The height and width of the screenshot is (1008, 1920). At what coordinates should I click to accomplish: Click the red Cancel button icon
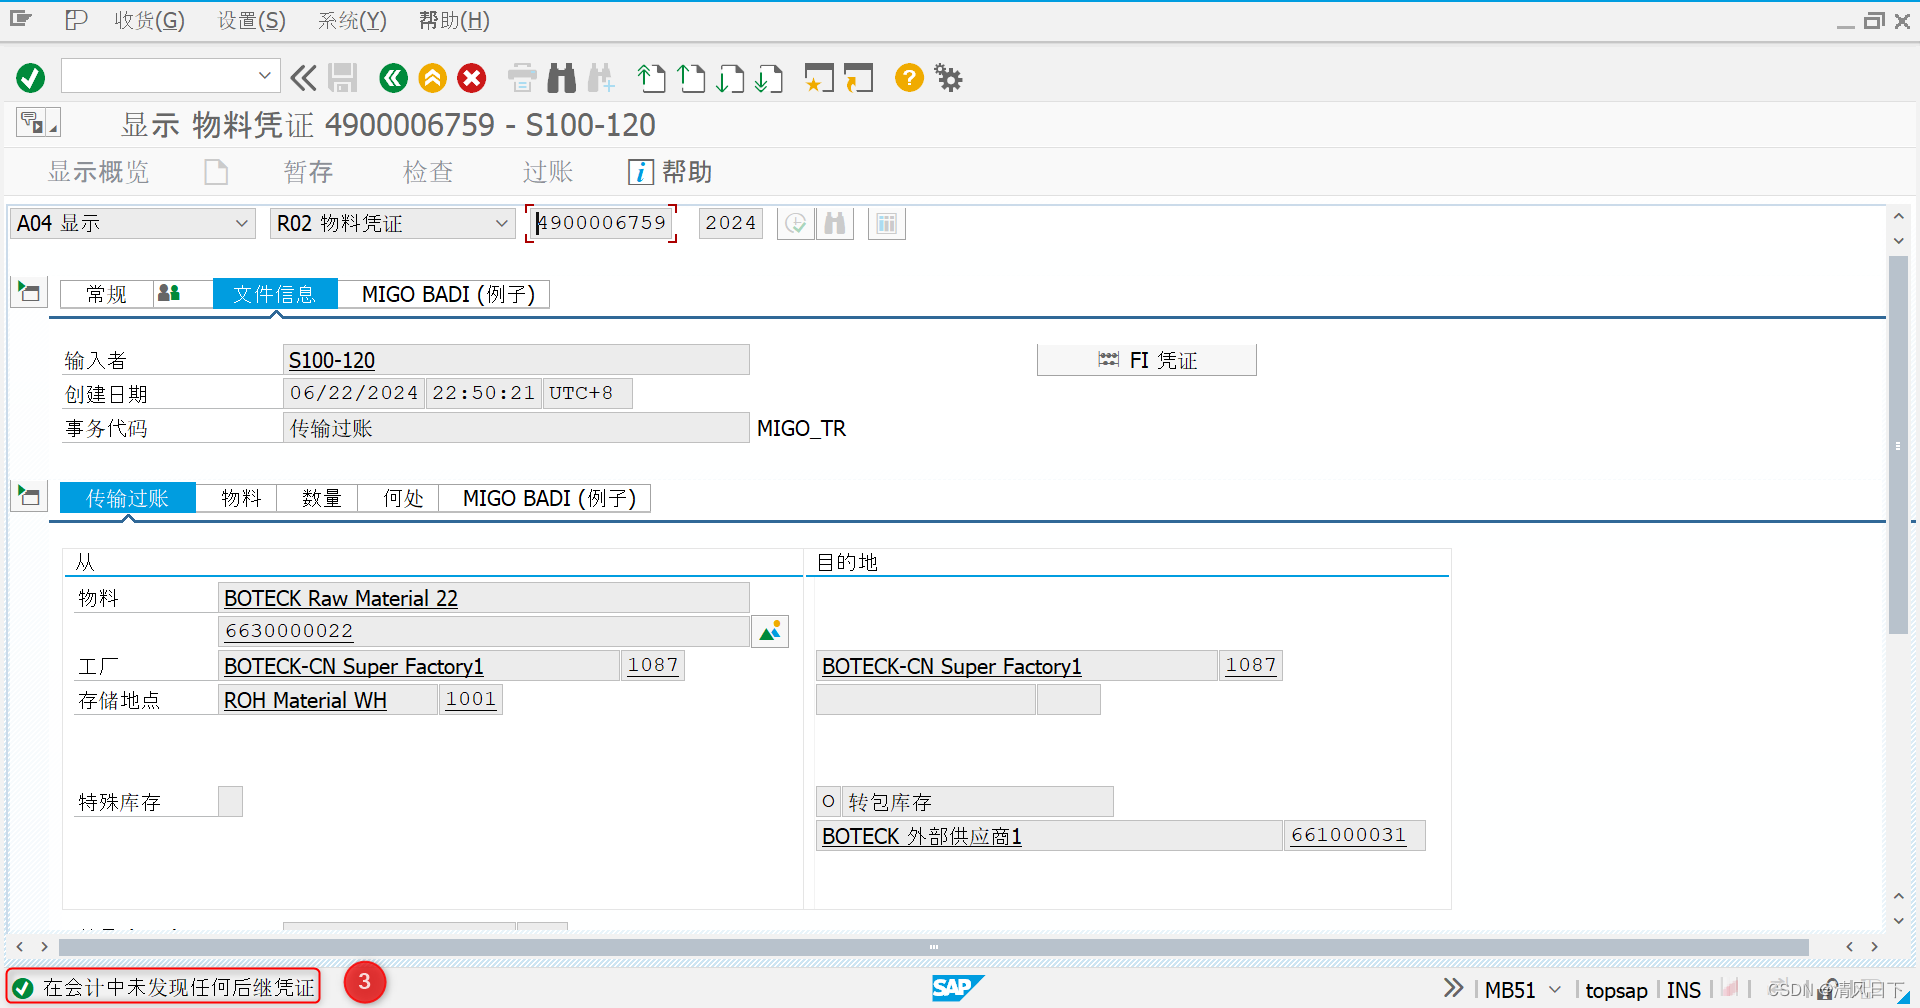[471, 78]
